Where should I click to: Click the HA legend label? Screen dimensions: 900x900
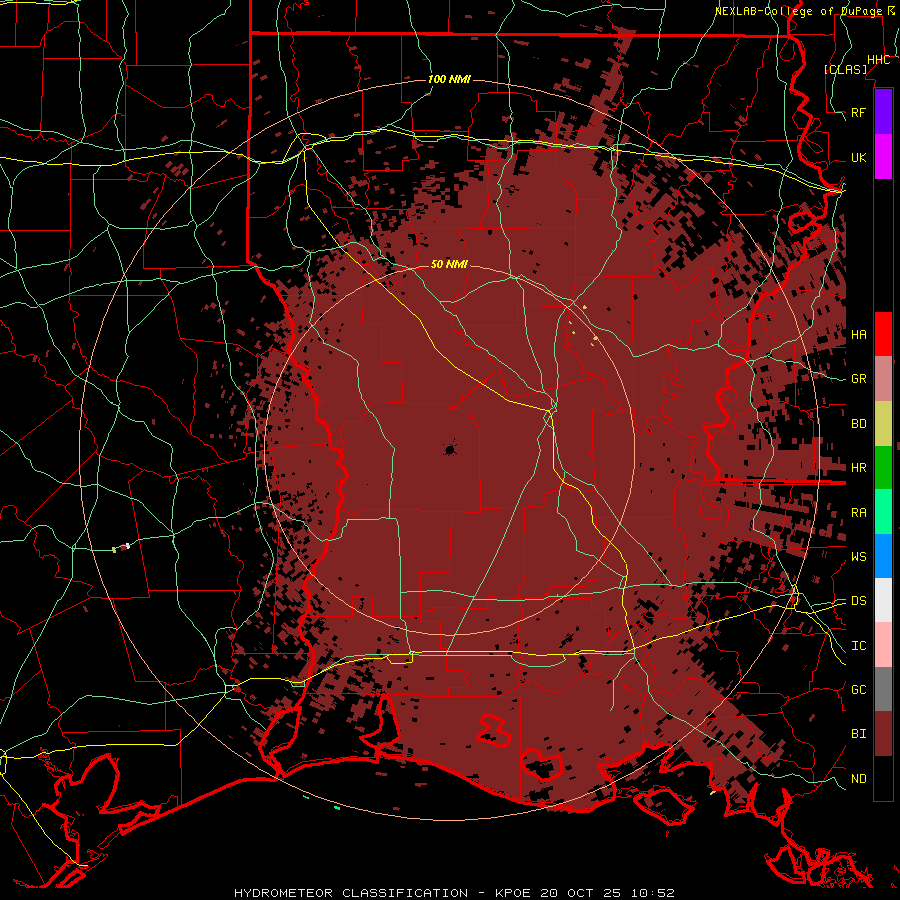859,334
